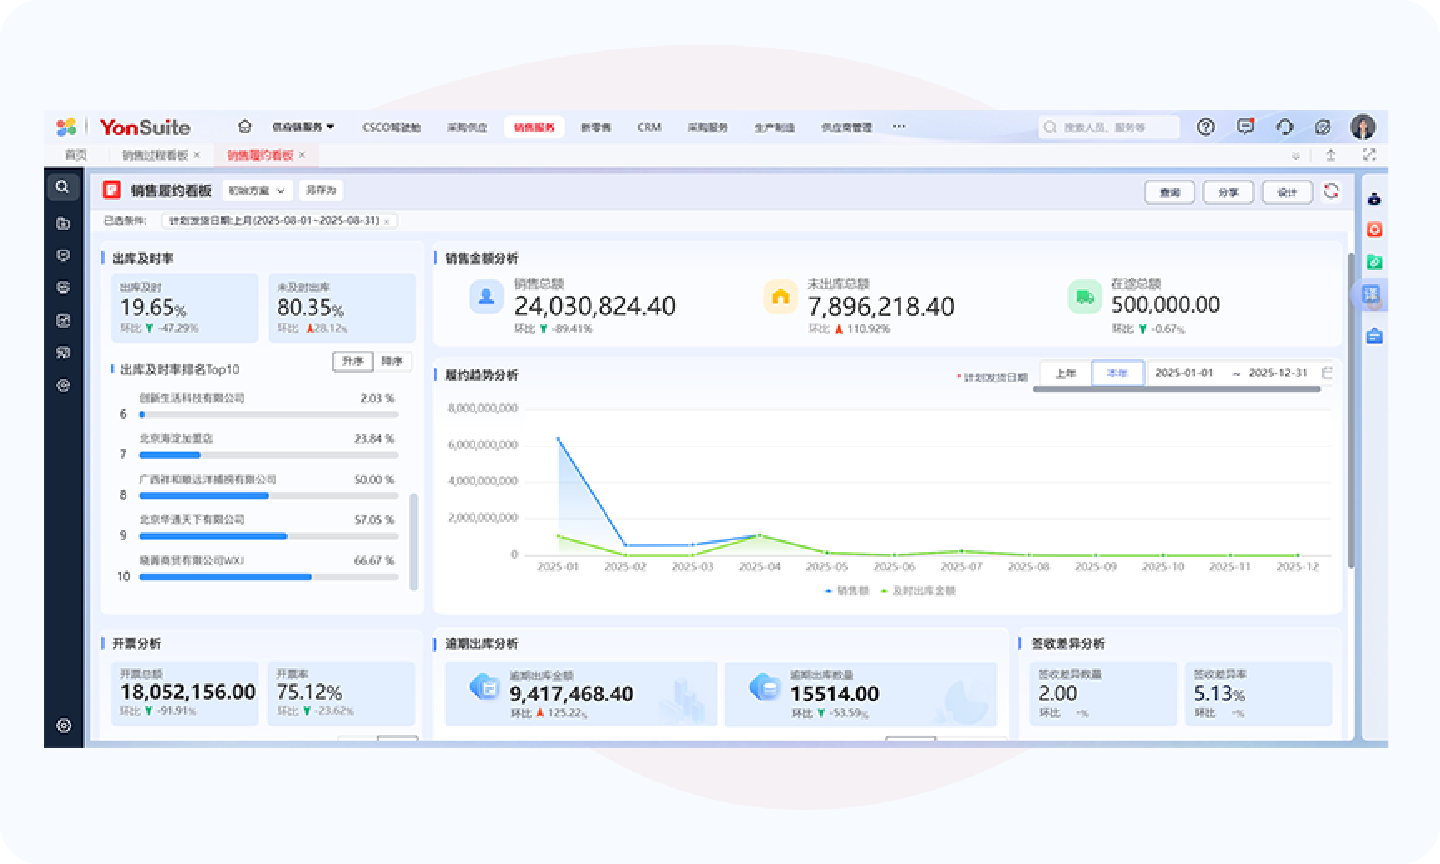Click the Top10 ranking list scrollbar
This screenshot has height=864, width=1440.
coord(414,540)
